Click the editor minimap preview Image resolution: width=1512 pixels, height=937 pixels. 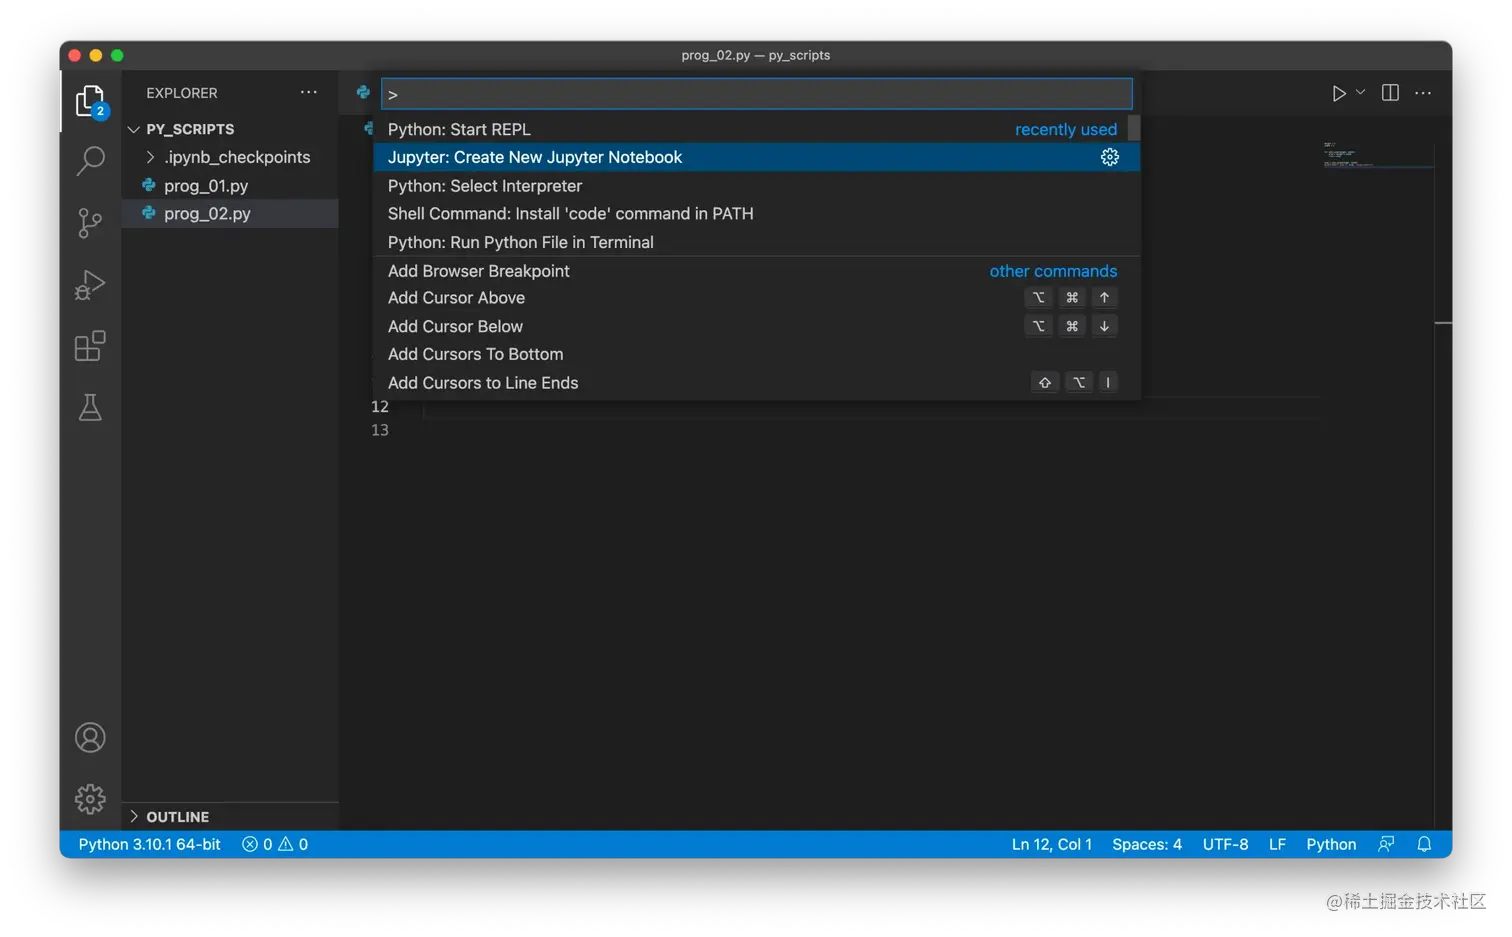tap(1377, 155)
